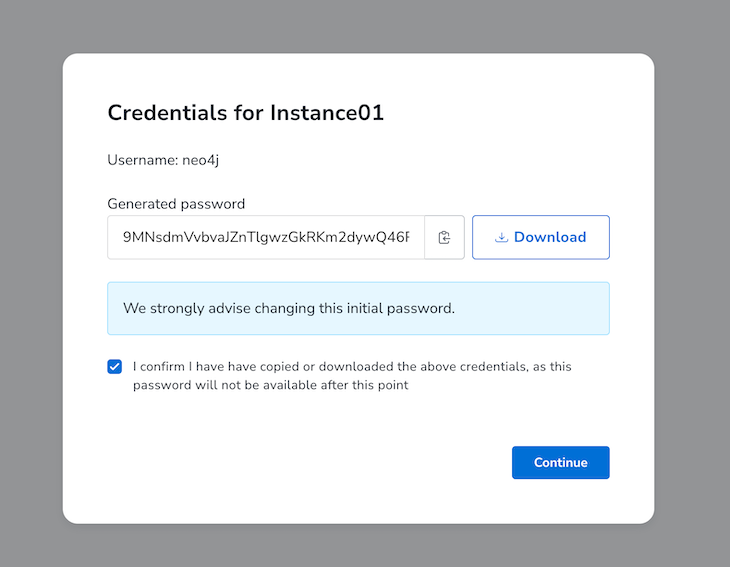Viewport: 730px width, 567px height.
Task: Untick the credentials confirmation checkbox
Action: 115,367
